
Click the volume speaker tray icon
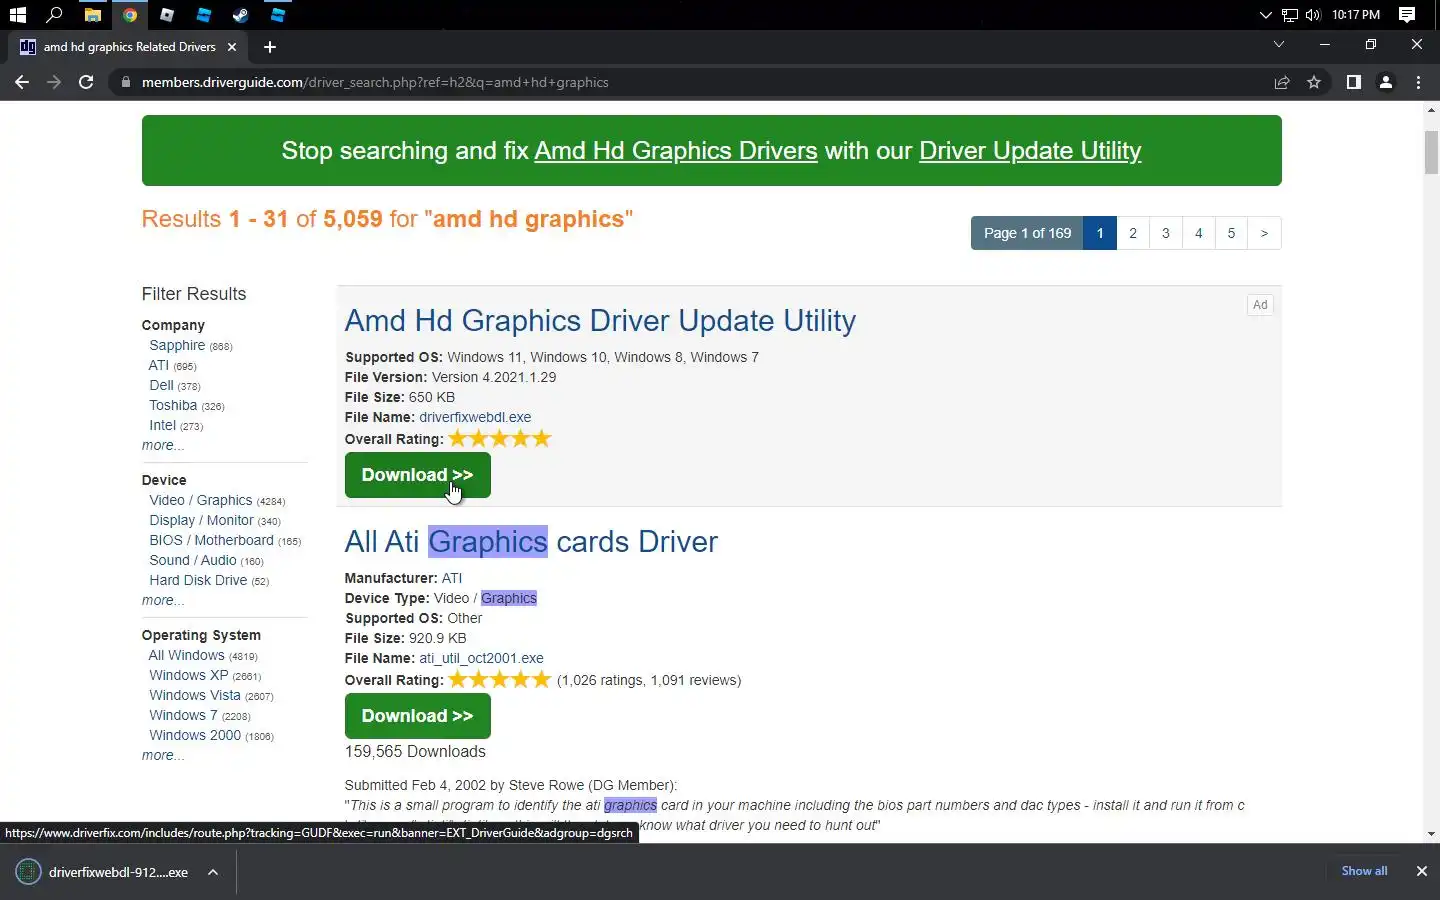click(1312, 15)
